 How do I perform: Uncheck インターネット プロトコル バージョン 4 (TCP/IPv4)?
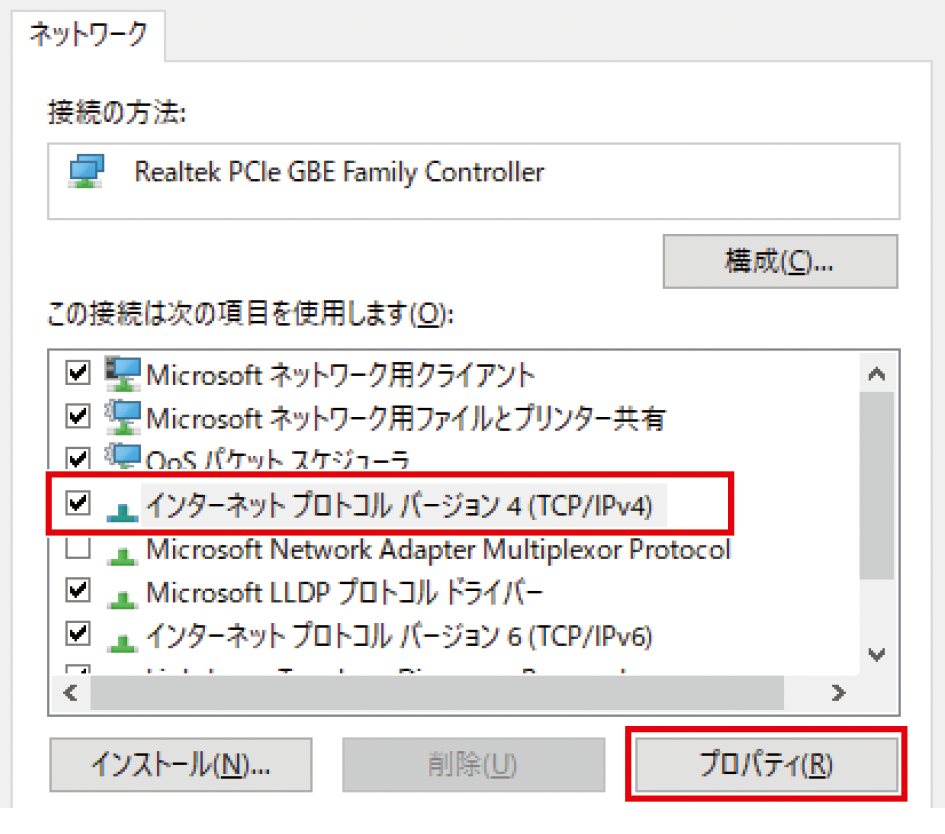pos(77,504)
